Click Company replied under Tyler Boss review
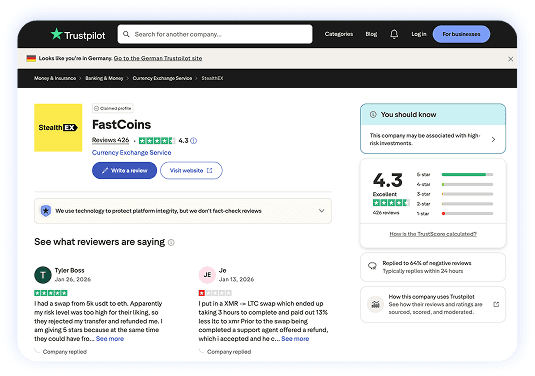This screenshot has width=535, height=376. [x=64, y=352]
